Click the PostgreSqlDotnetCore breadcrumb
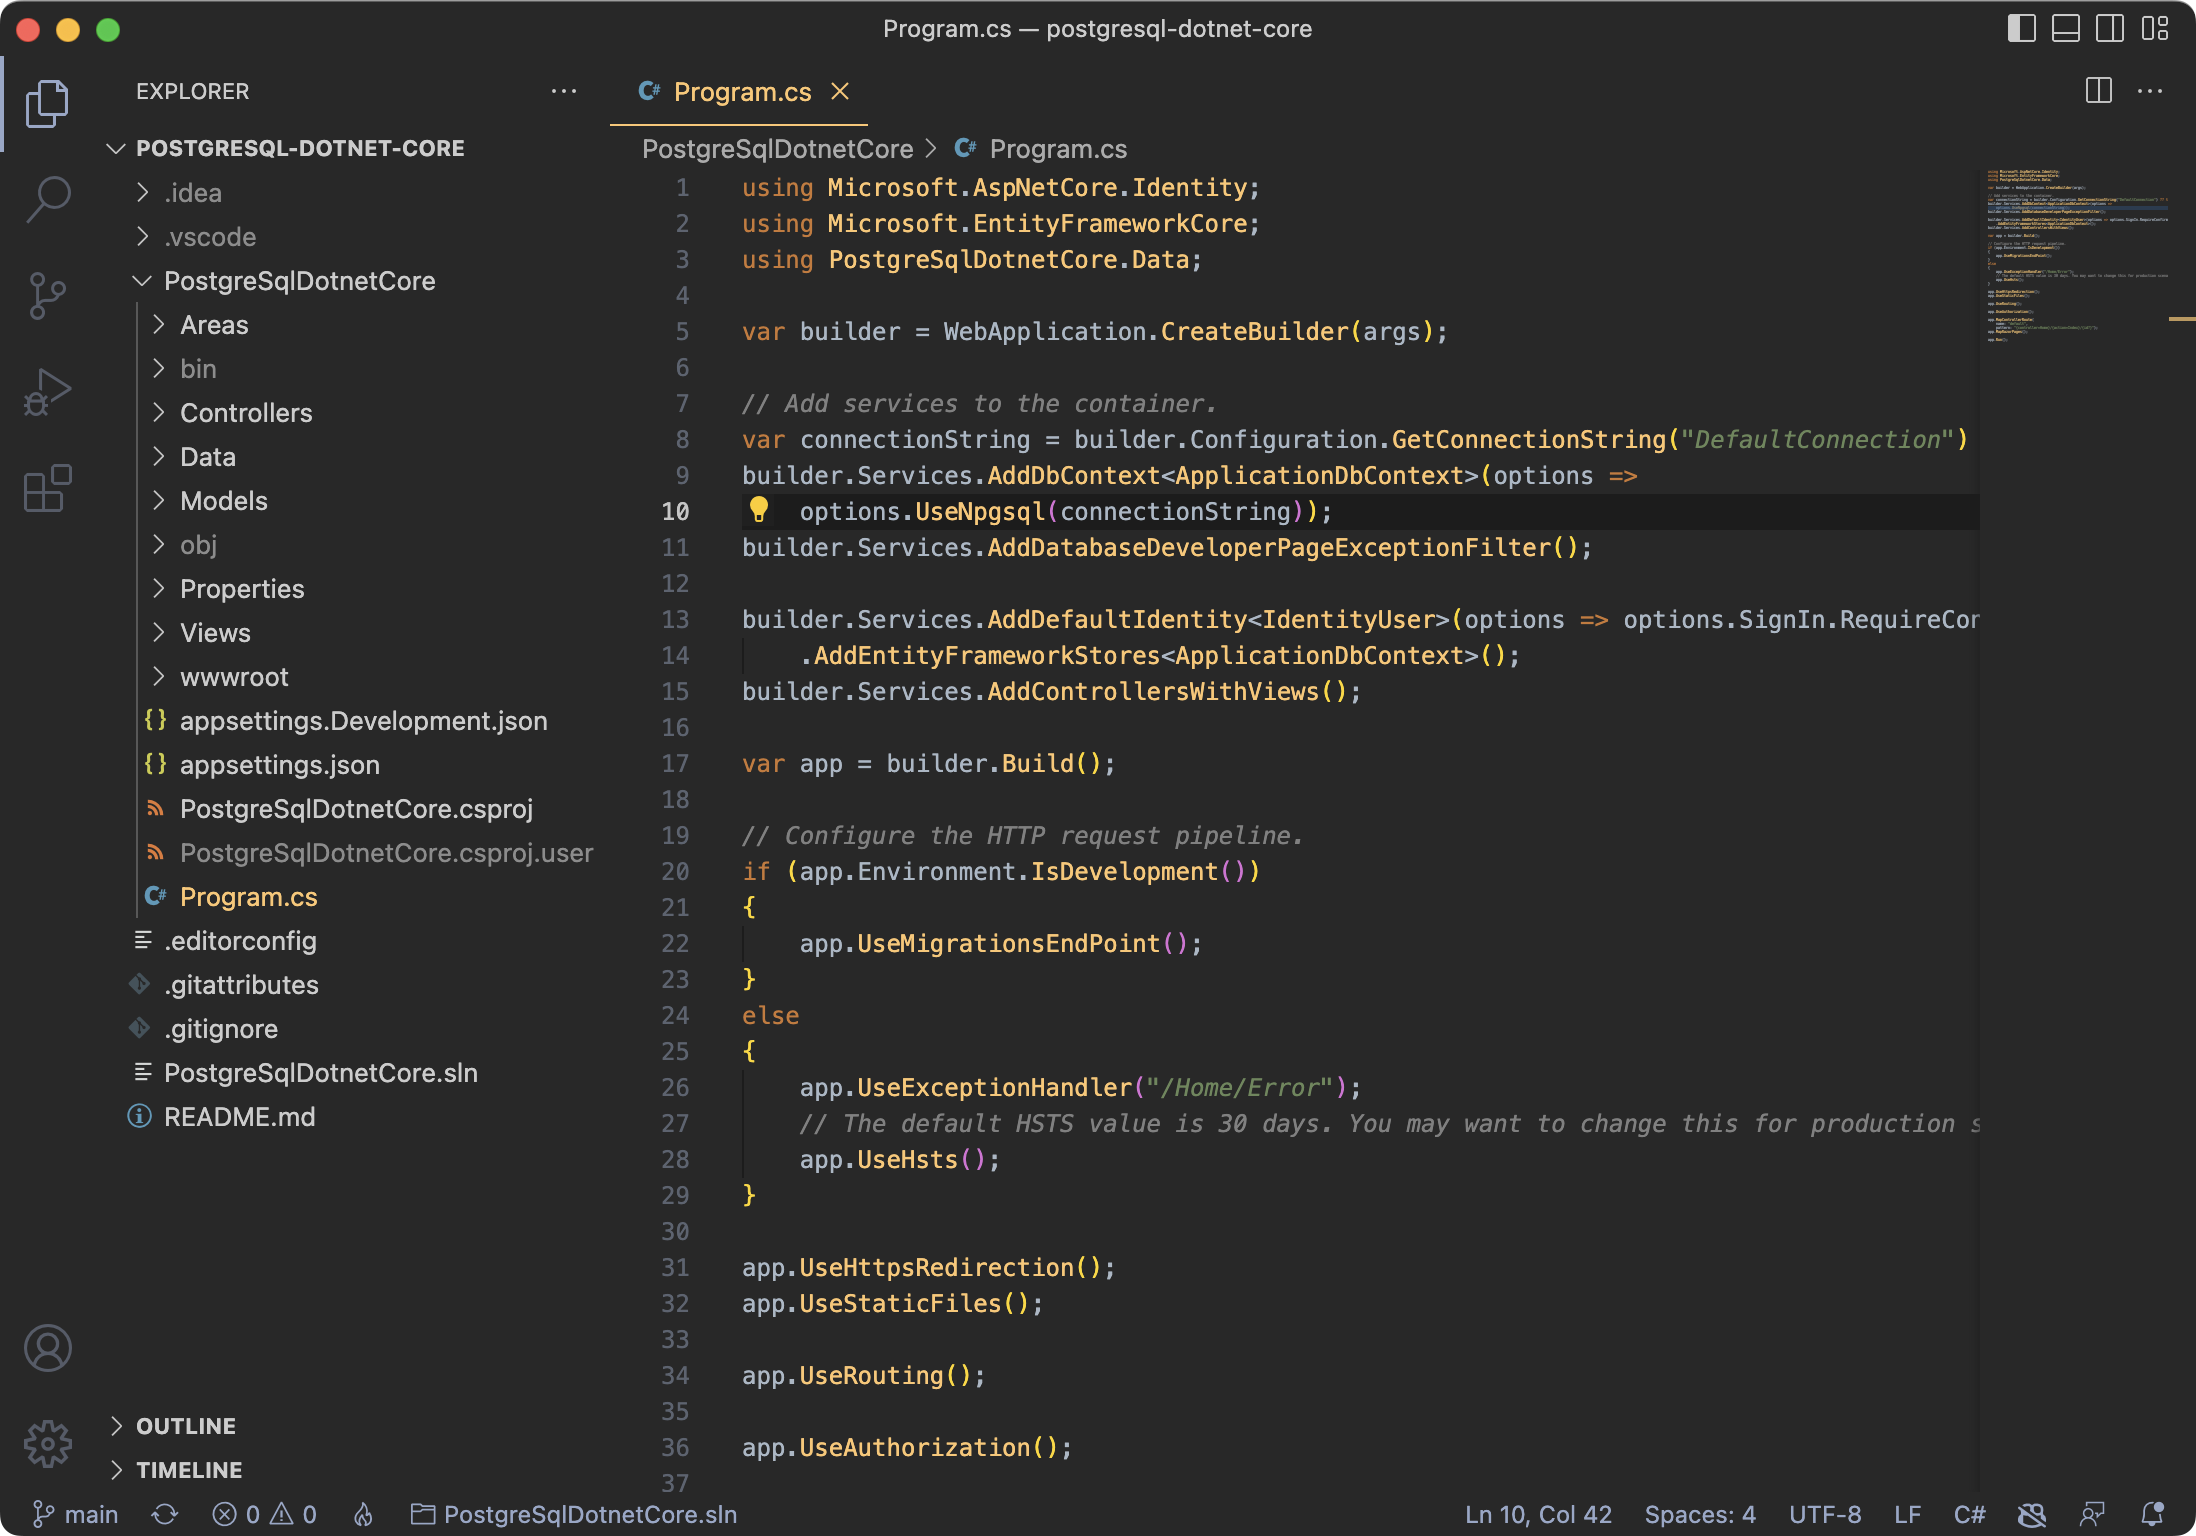Screen dimensions: 2196x1536 coord(779,148)
